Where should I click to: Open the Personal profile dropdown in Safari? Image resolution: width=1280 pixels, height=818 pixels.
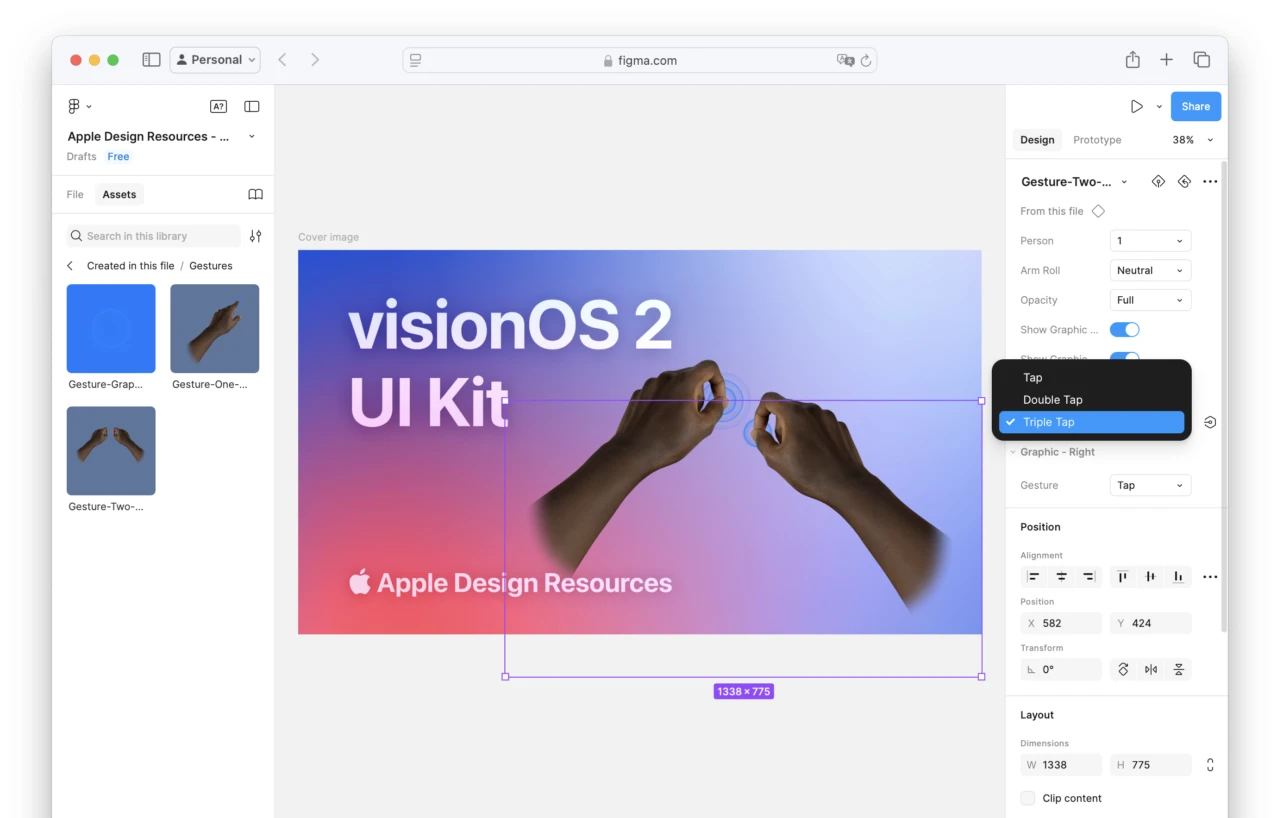click(x=215, y=60)
